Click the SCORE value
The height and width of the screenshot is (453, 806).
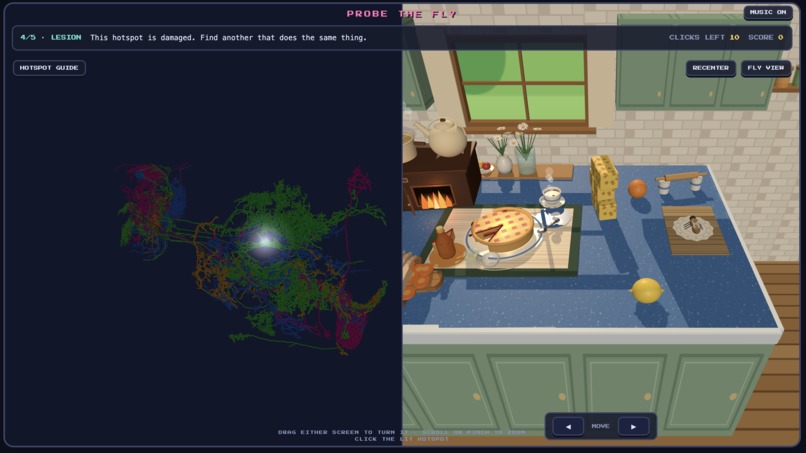(x=780, y=38)
